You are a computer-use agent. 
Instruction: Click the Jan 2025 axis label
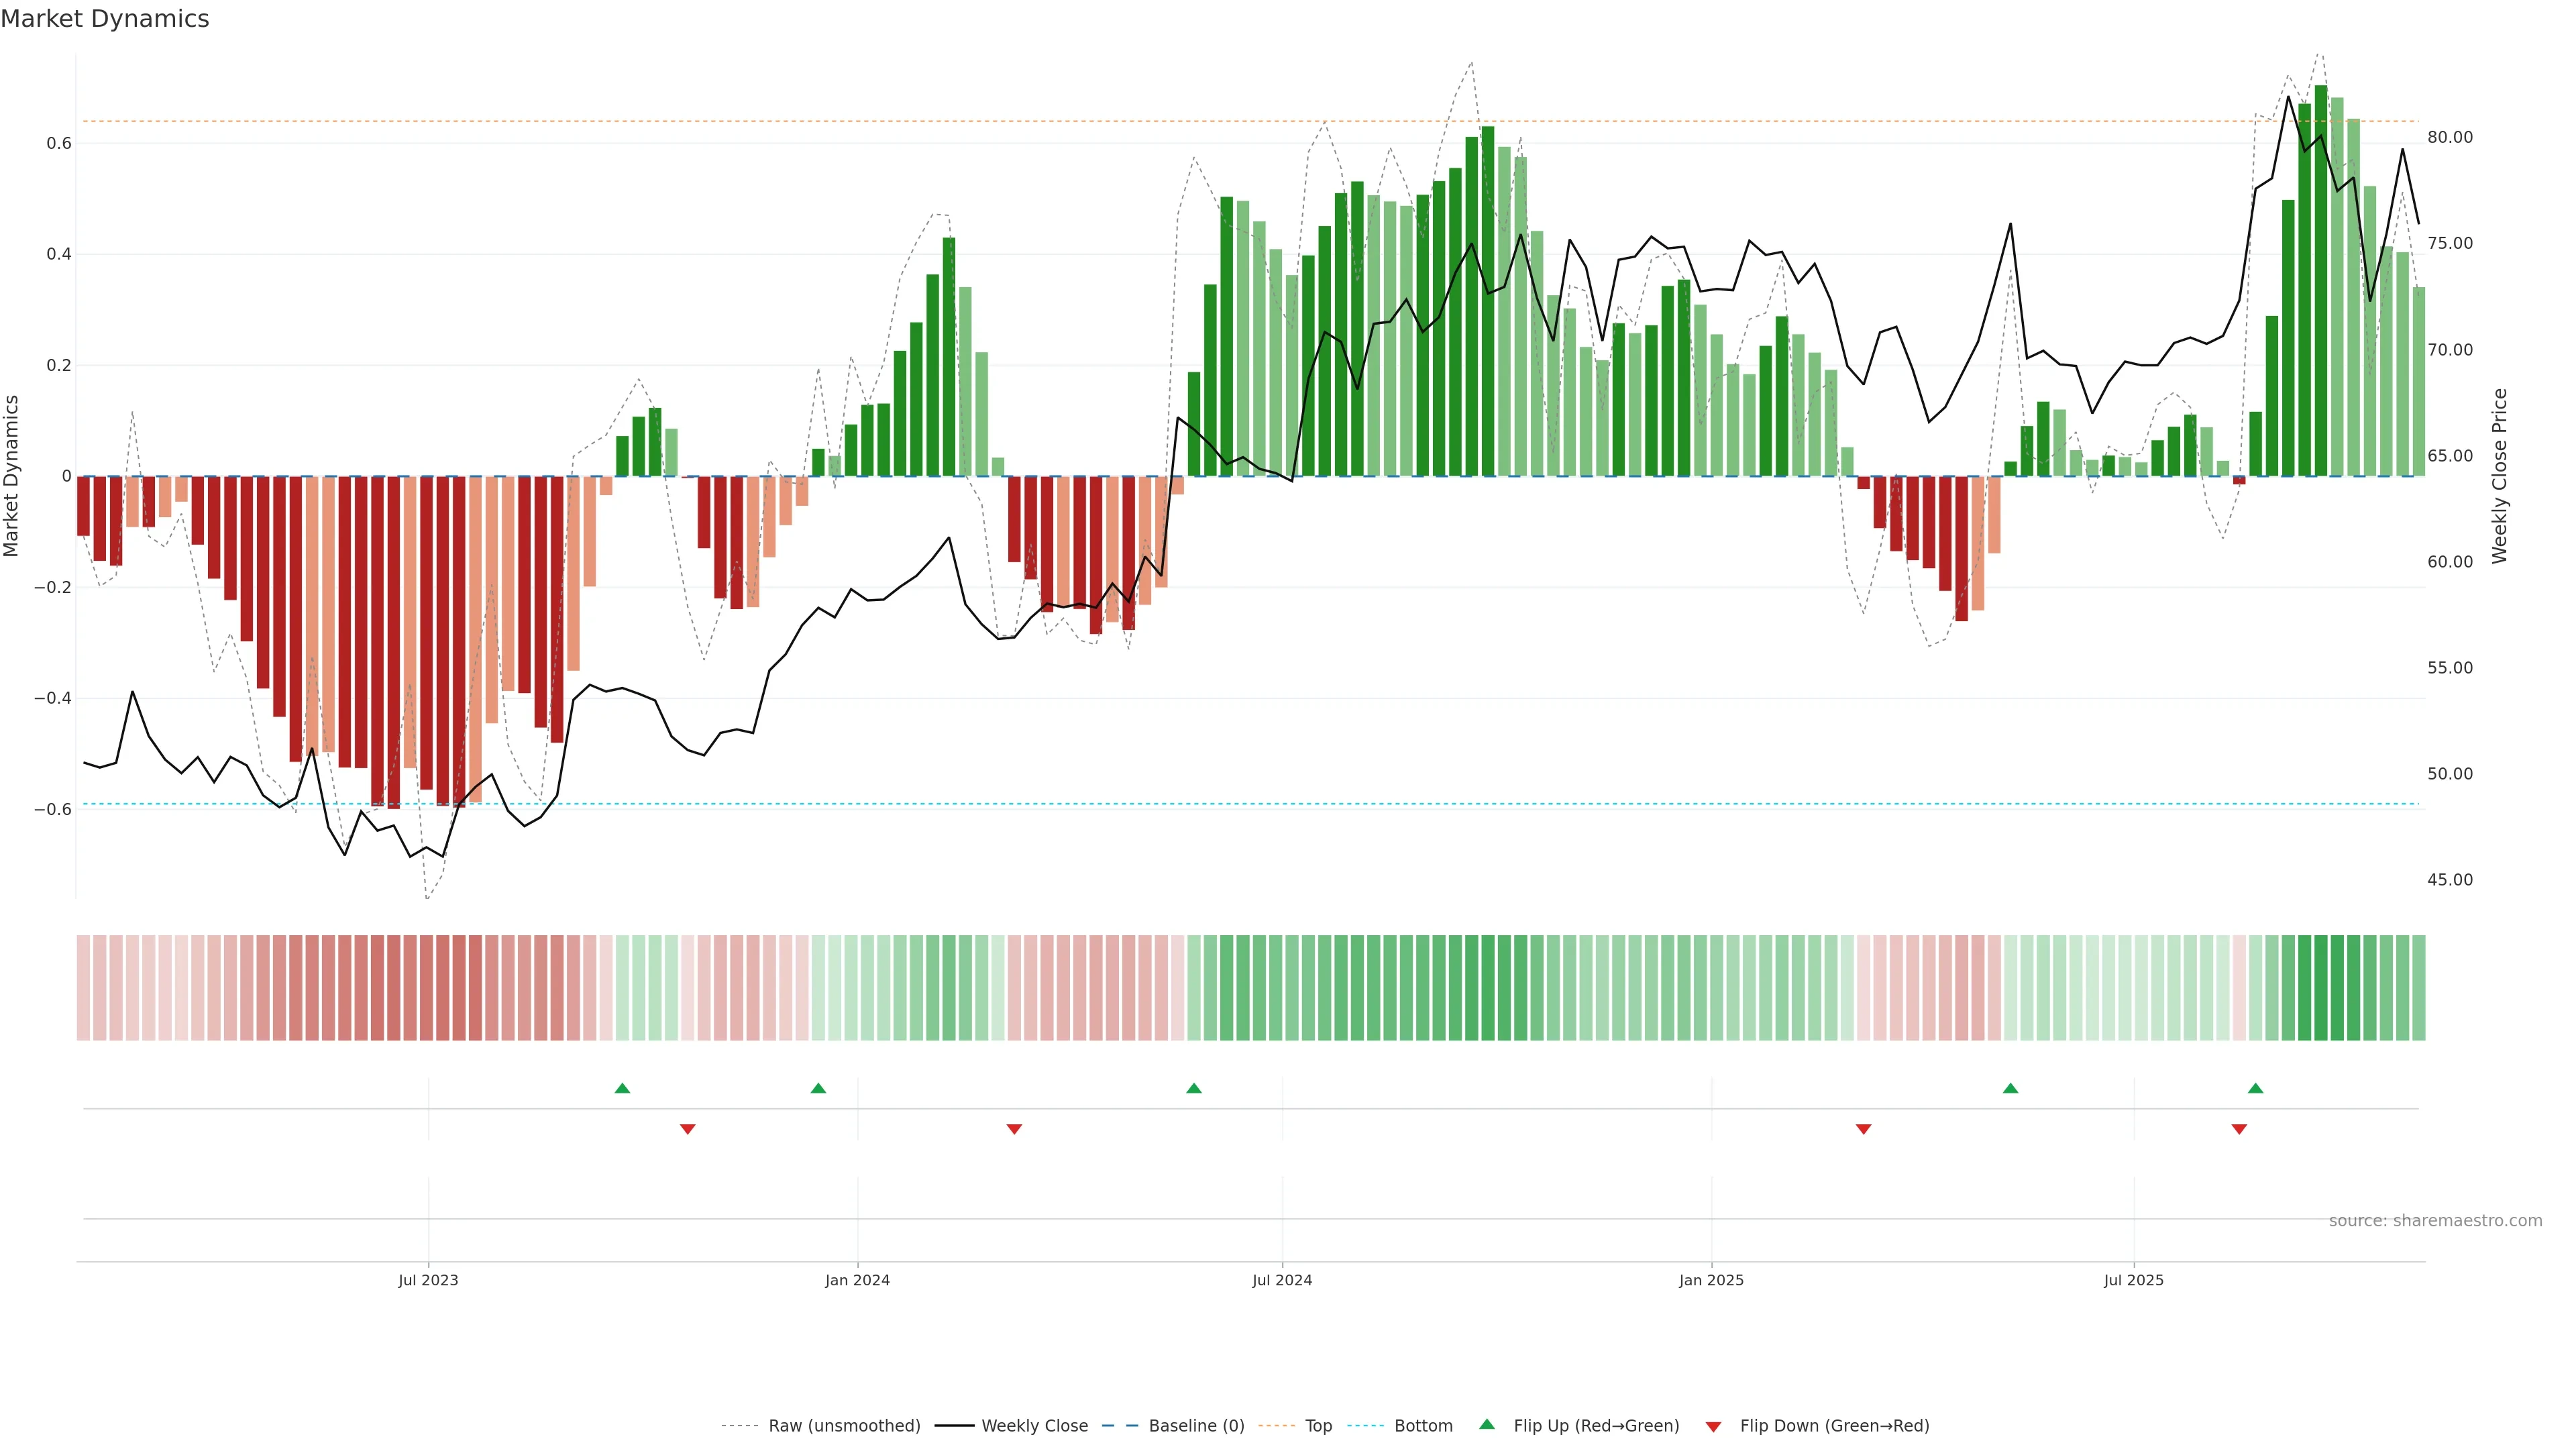[1711, 1280]
